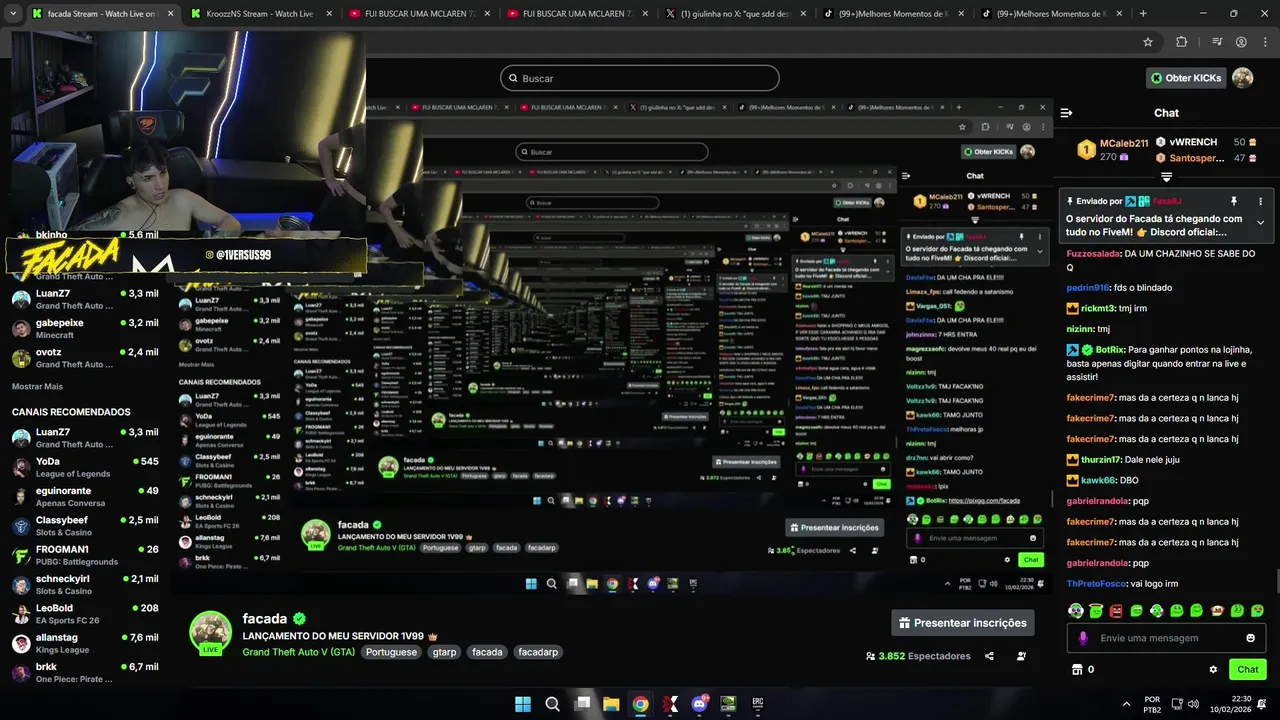1280x720 pixels.
Task: Open the outermost 'Grand Theft Auto V (GTA)' category link
Action: (299, 652)
